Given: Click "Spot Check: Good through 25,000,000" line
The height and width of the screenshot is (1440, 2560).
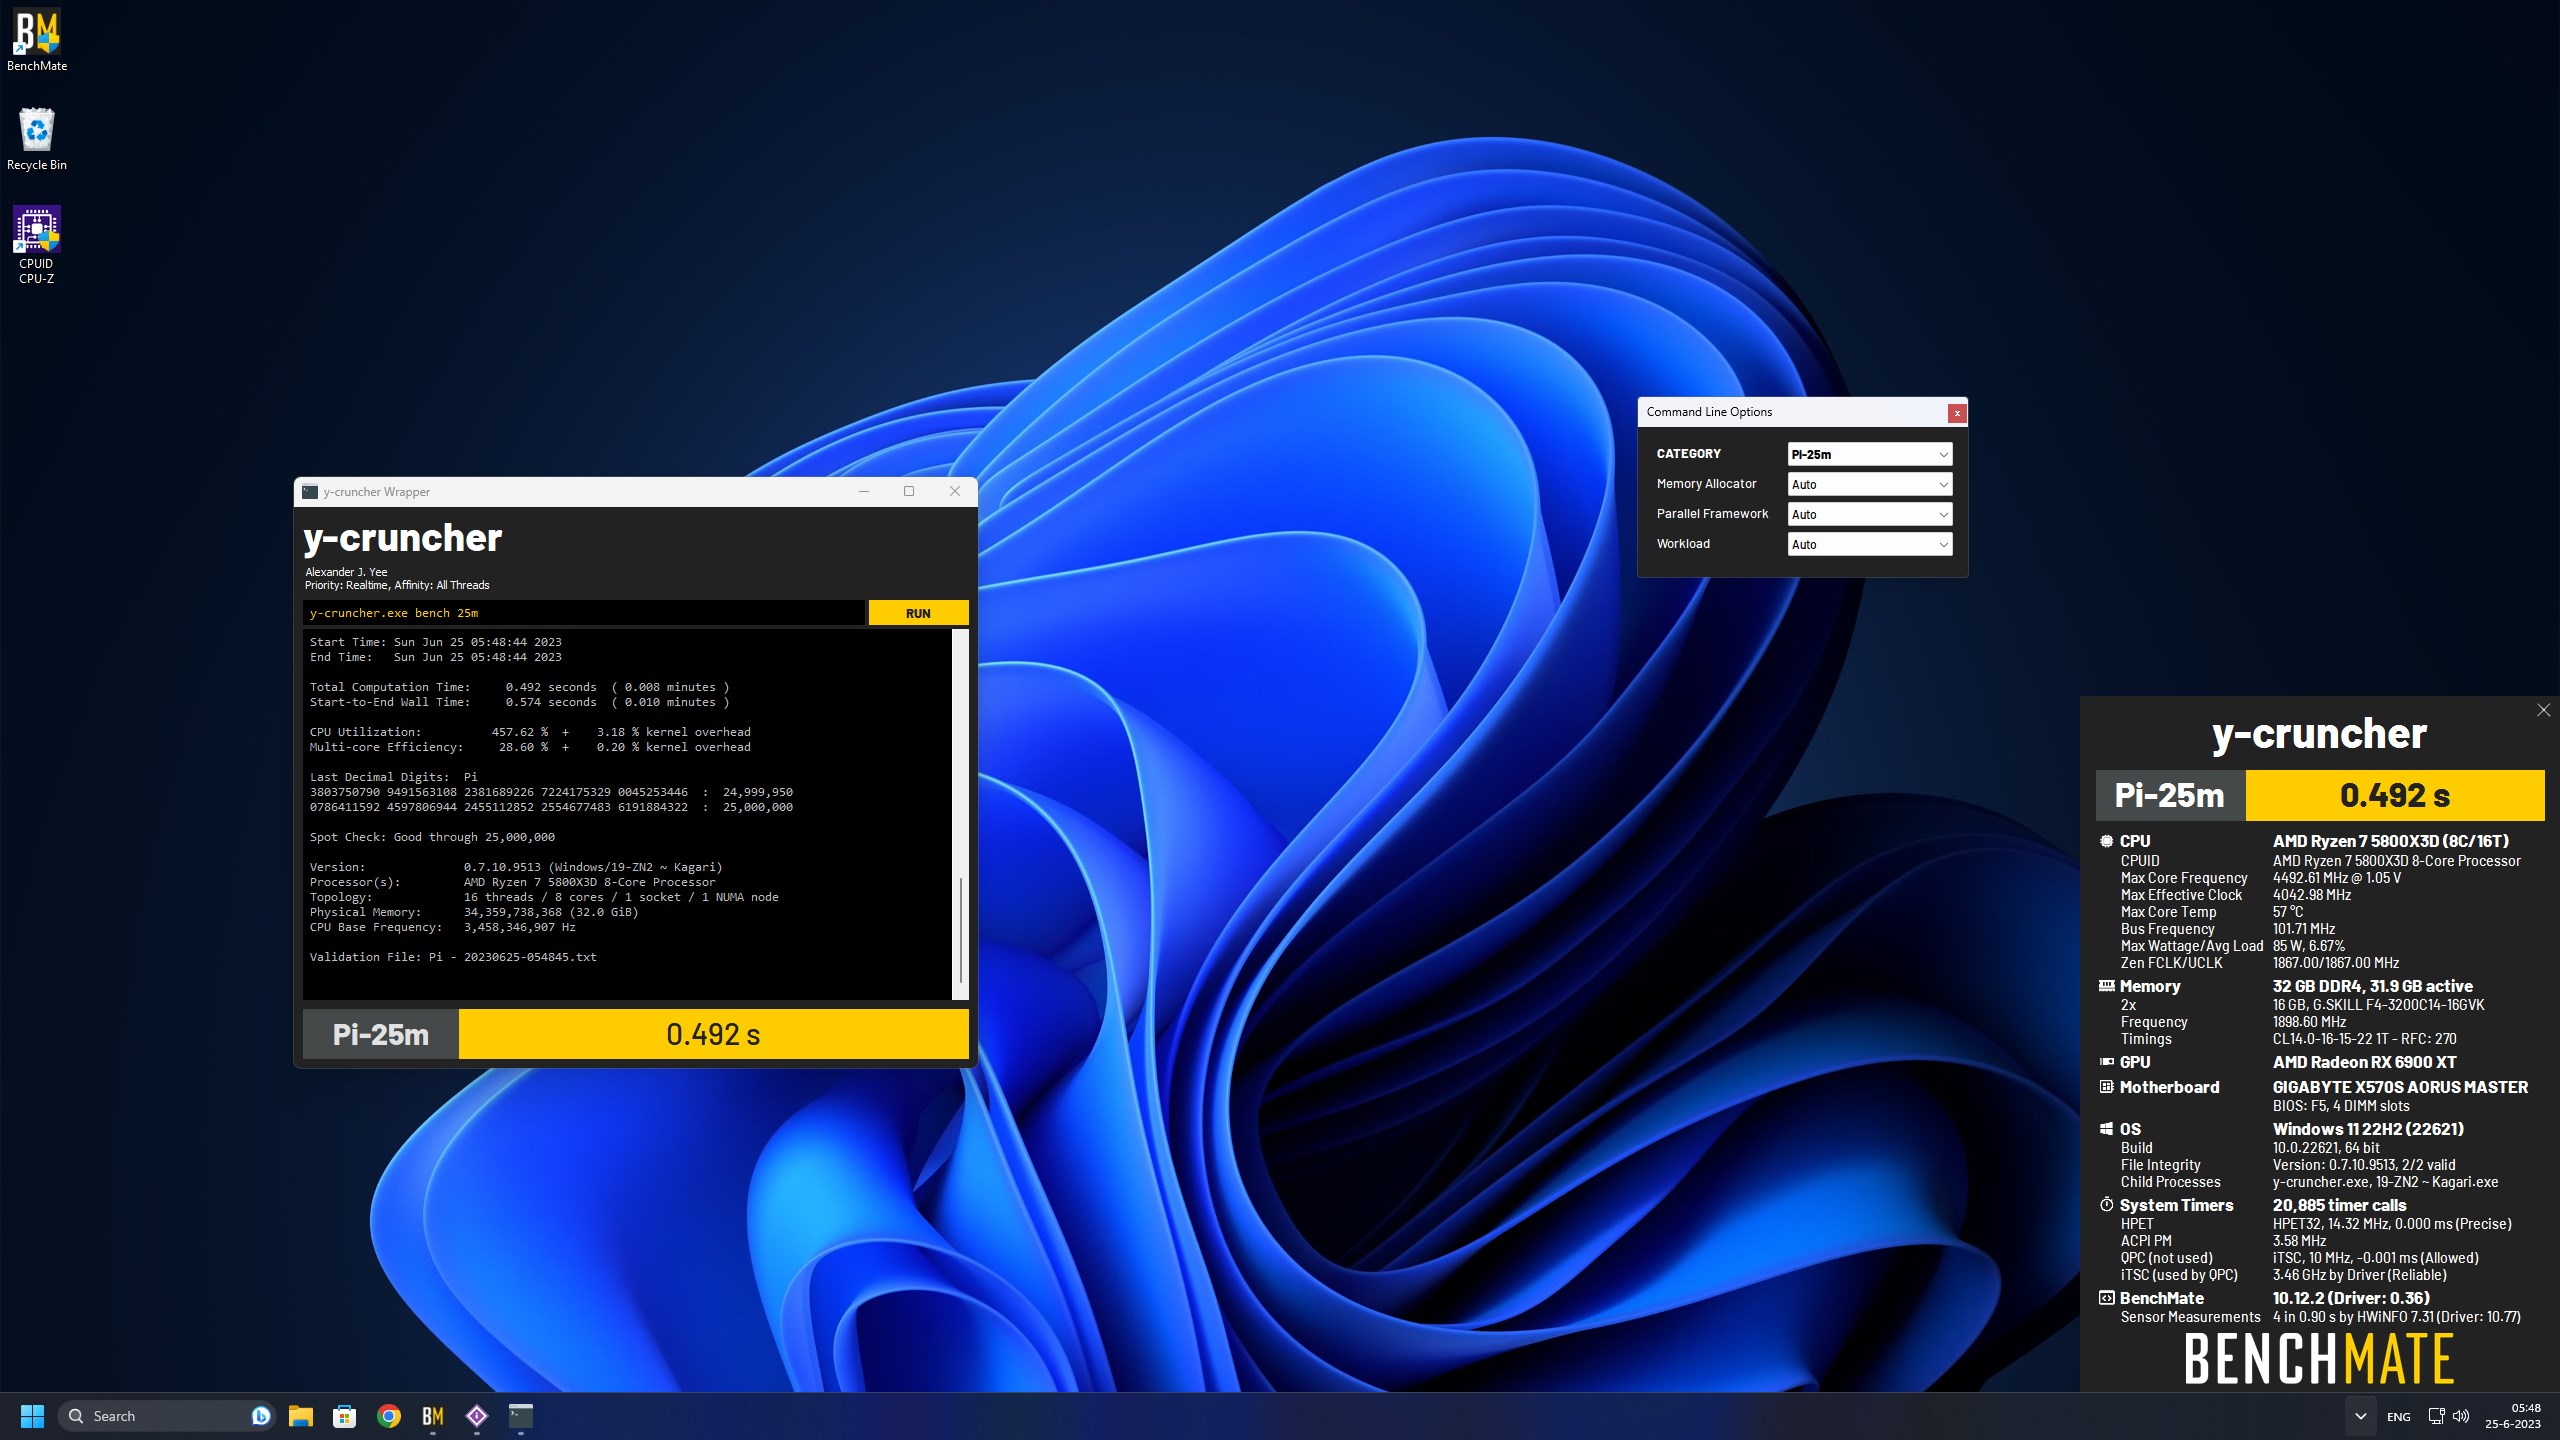Looking at the screenshot, I should (x=432, y=837).
